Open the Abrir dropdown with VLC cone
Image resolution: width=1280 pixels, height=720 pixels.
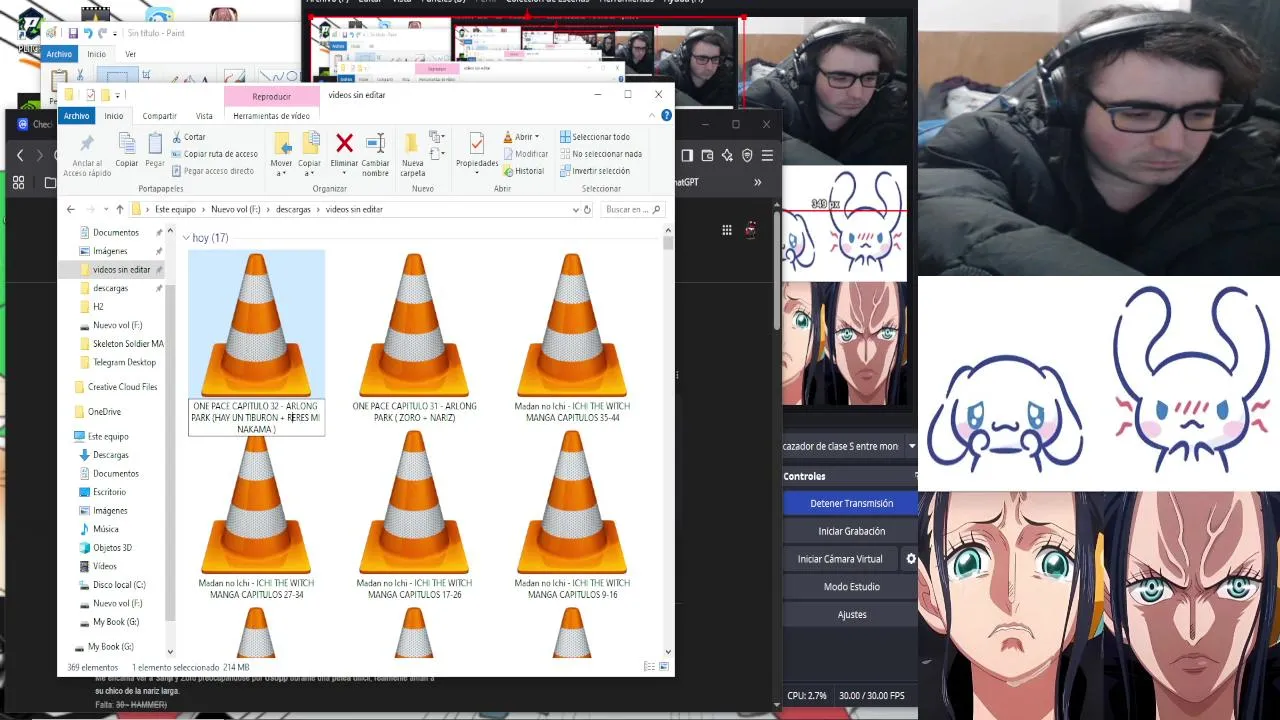[x=522, y=137]
